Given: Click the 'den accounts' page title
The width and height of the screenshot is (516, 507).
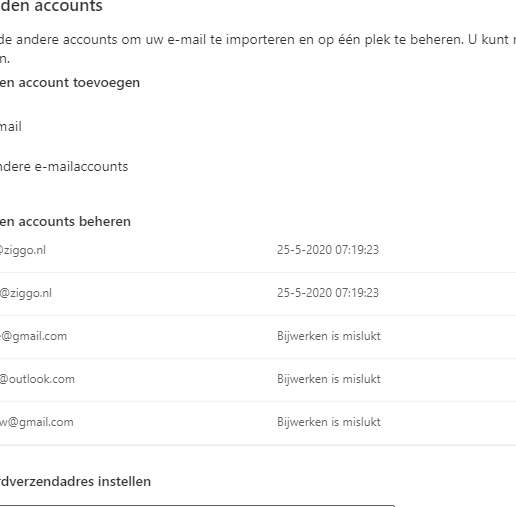Looking at the screenshot, I should pyautogui.click(x=51, y=6).
